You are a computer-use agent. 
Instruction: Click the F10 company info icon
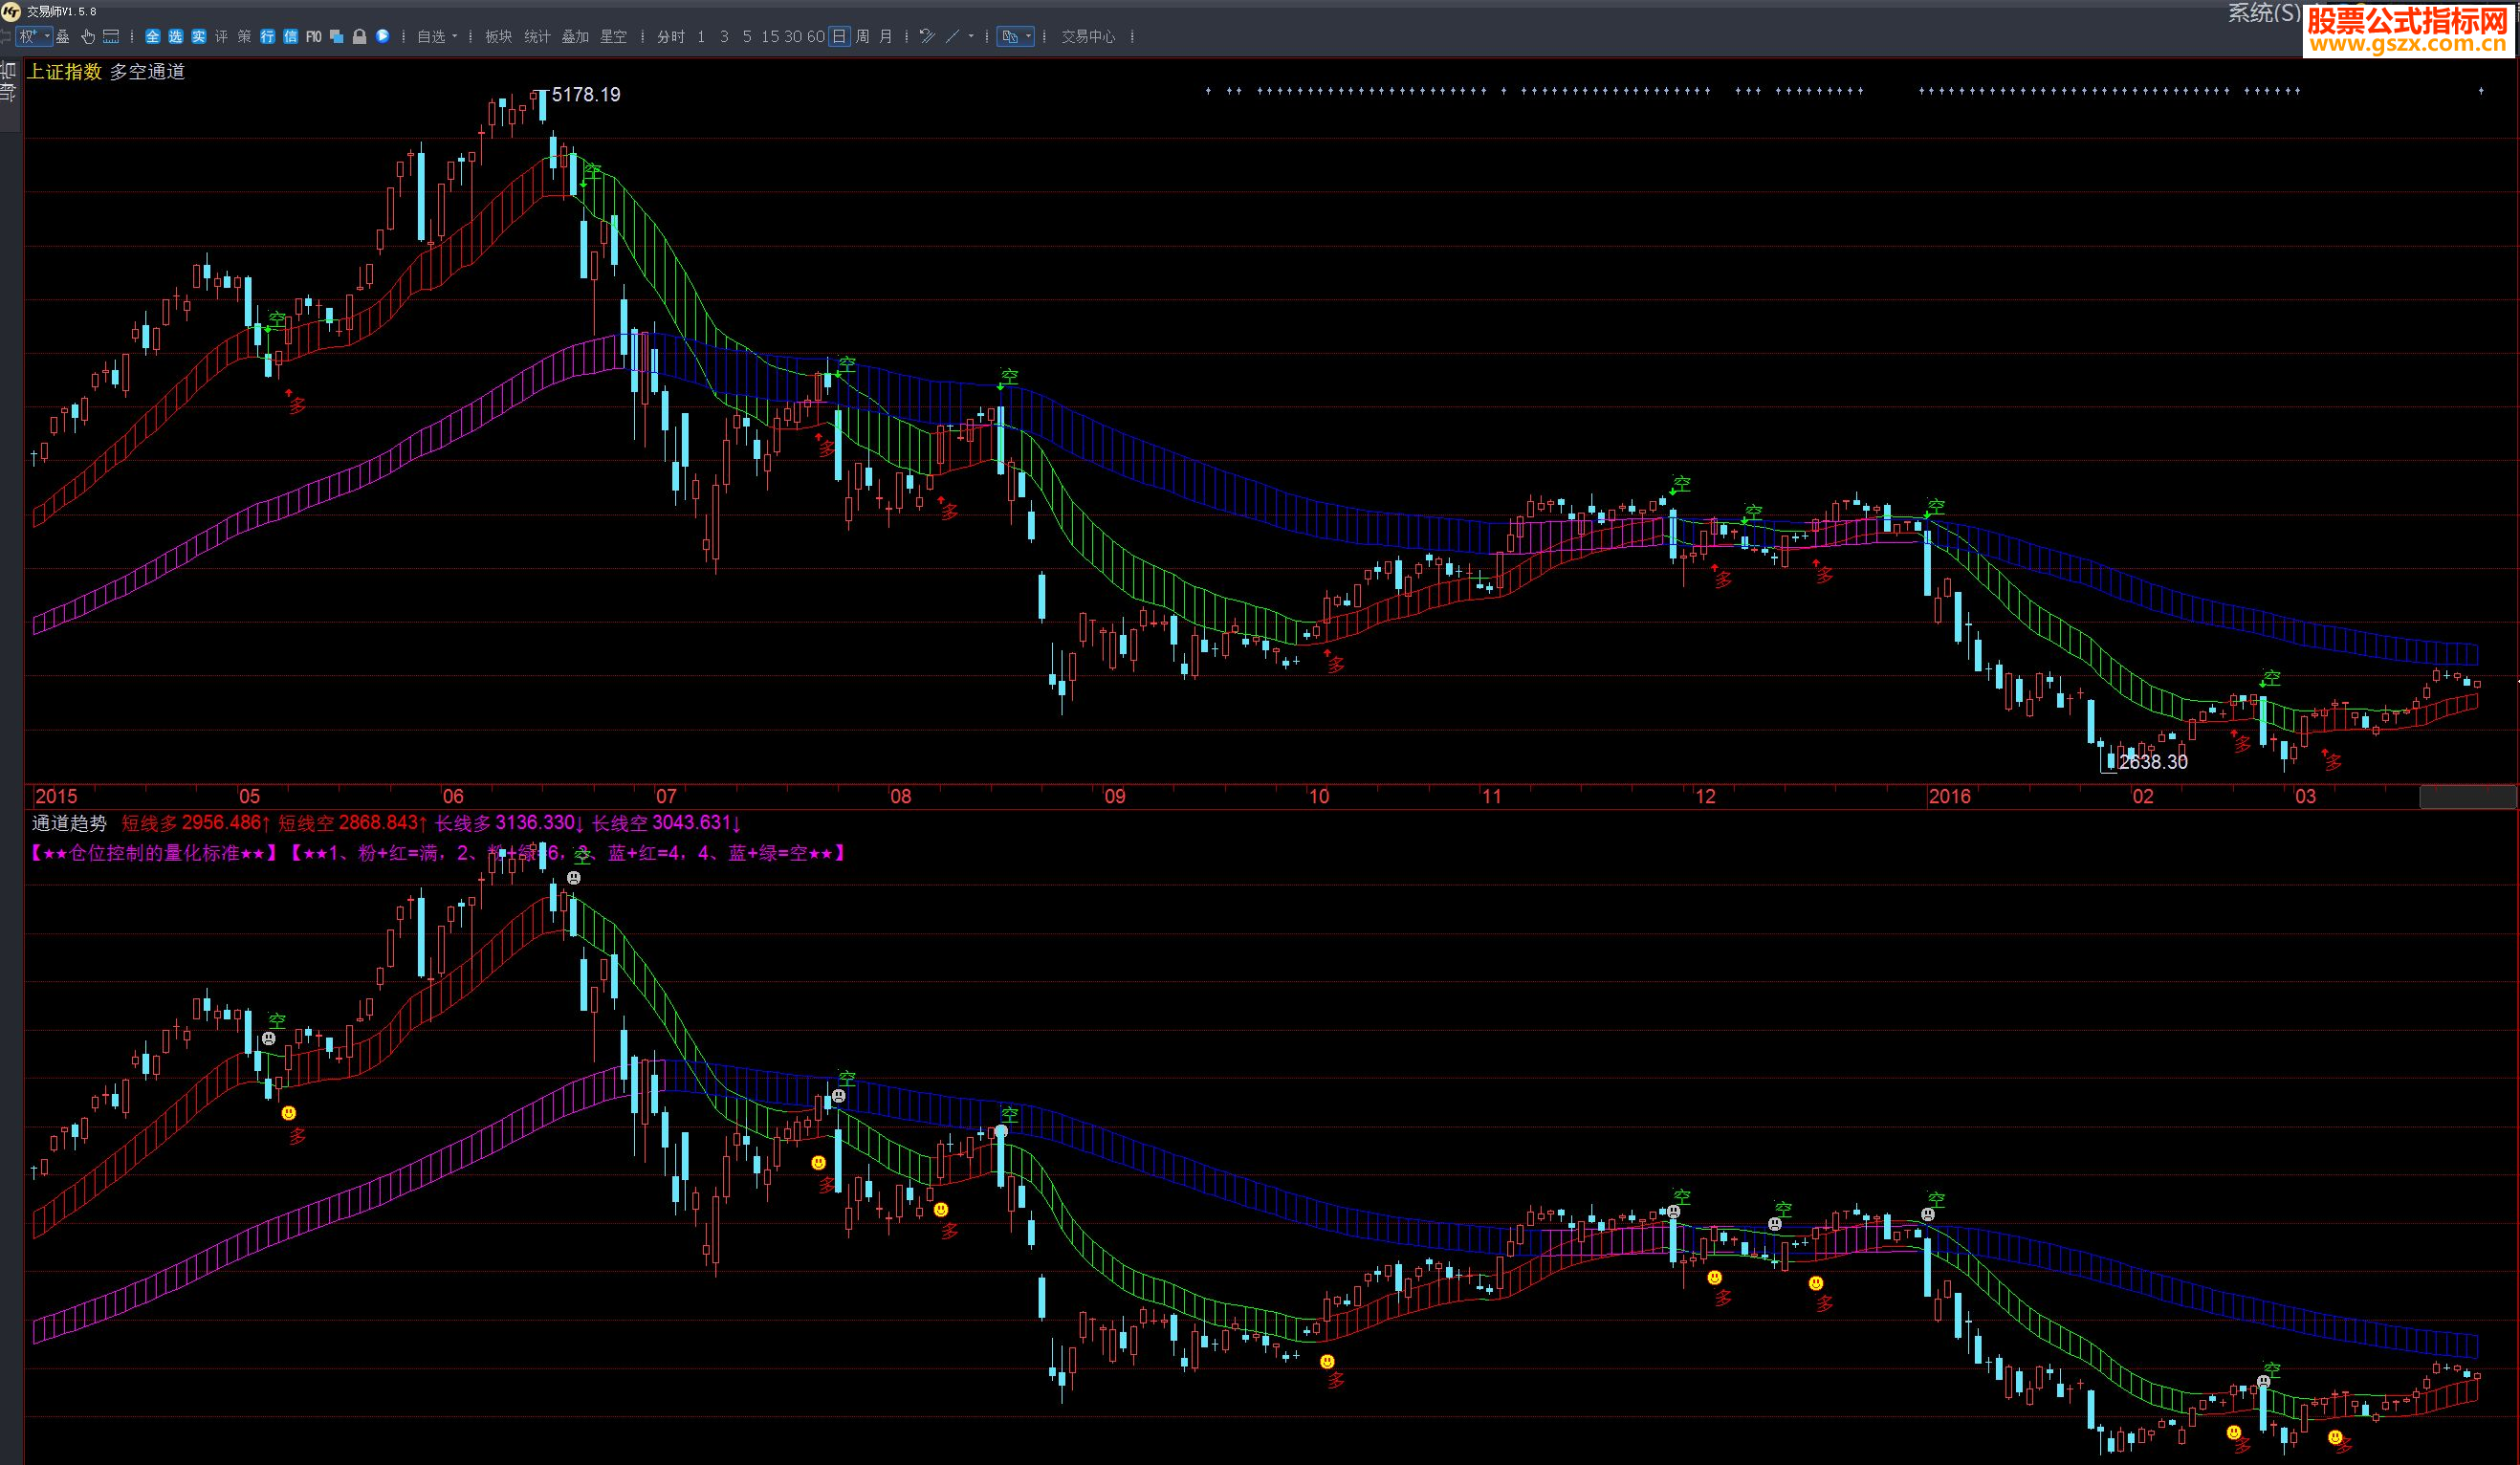point(313,37)
